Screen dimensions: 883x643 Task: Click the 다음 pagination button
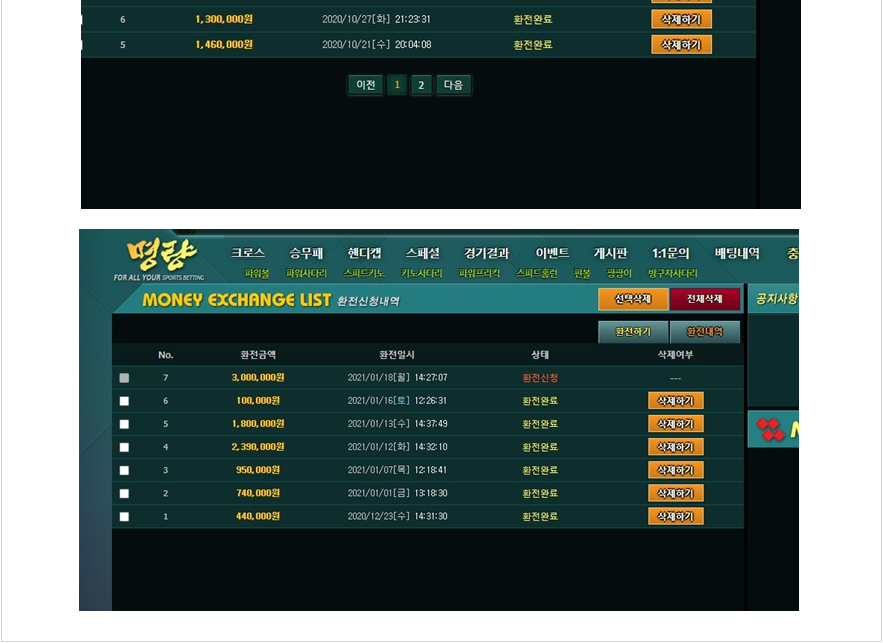coord(453,85)
